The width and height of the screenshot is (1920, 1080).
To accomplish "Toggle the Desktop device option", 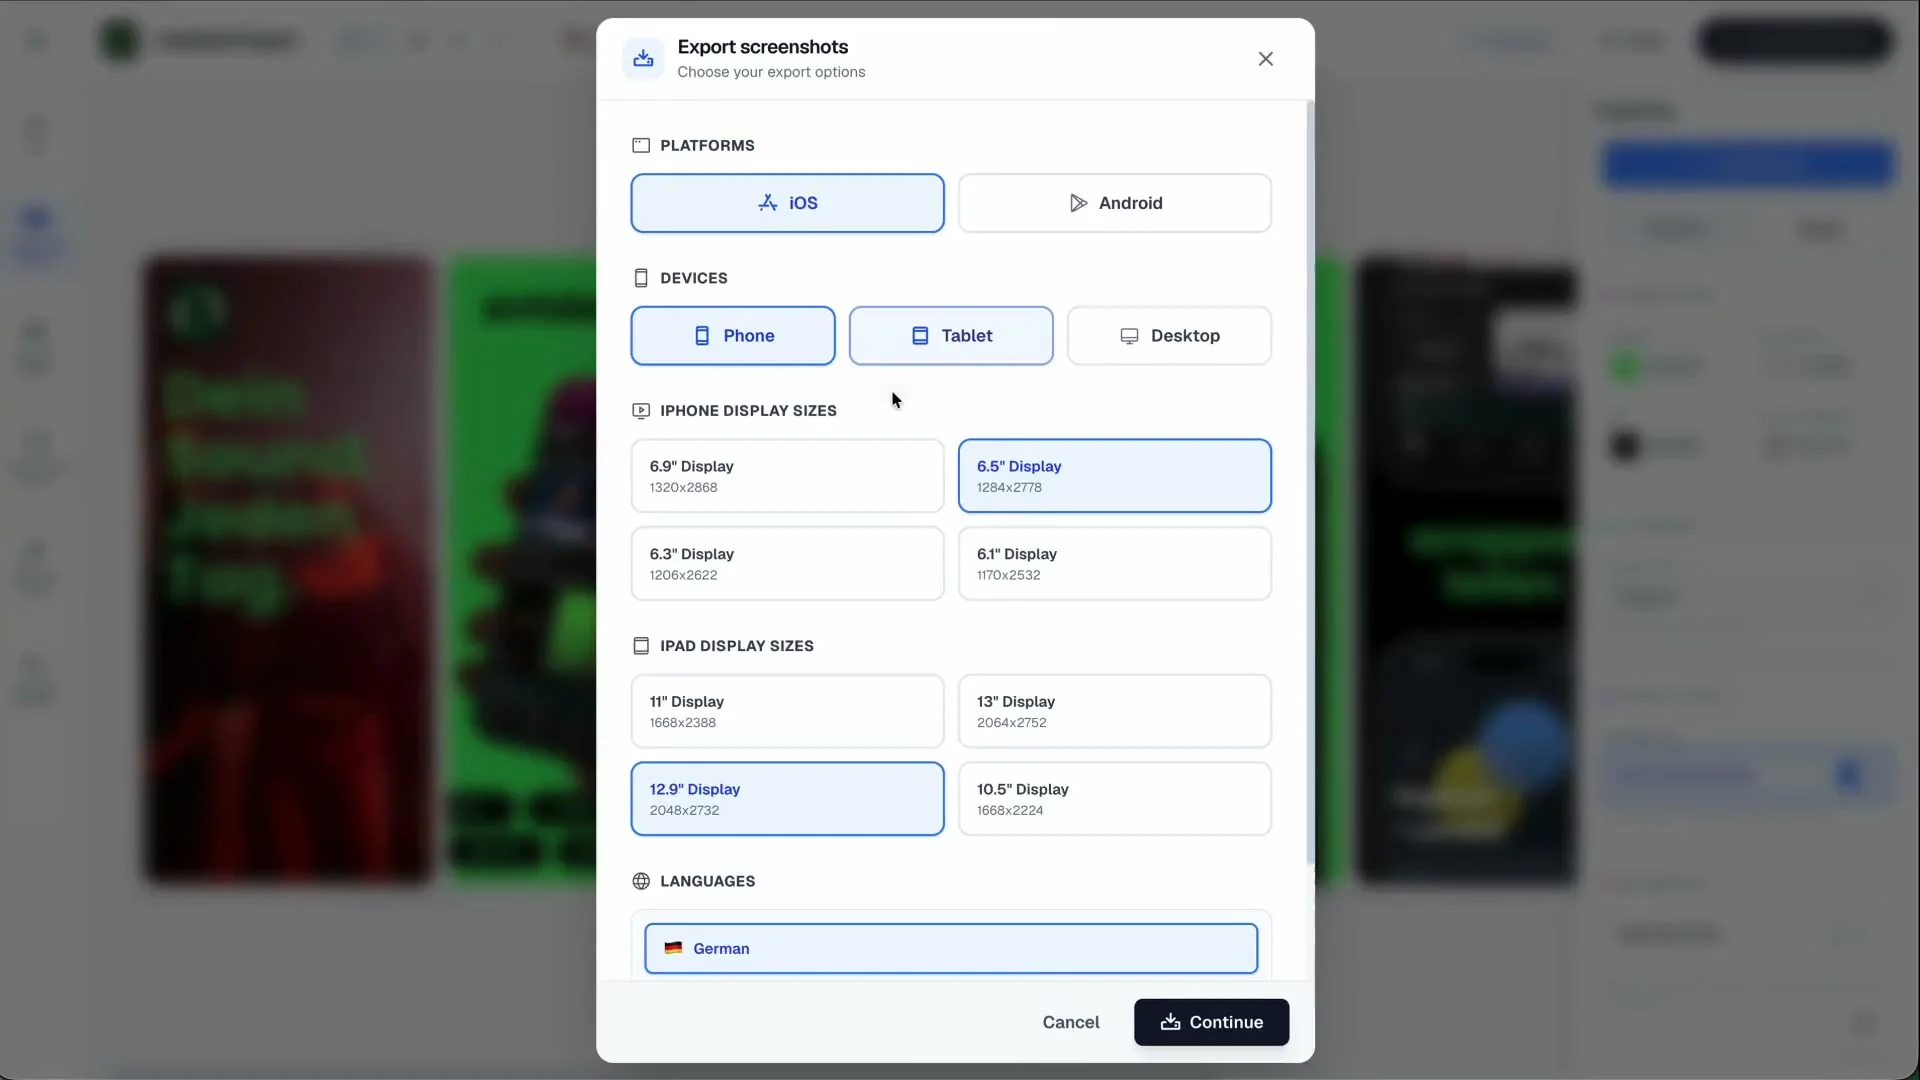I will point(1169,336).
